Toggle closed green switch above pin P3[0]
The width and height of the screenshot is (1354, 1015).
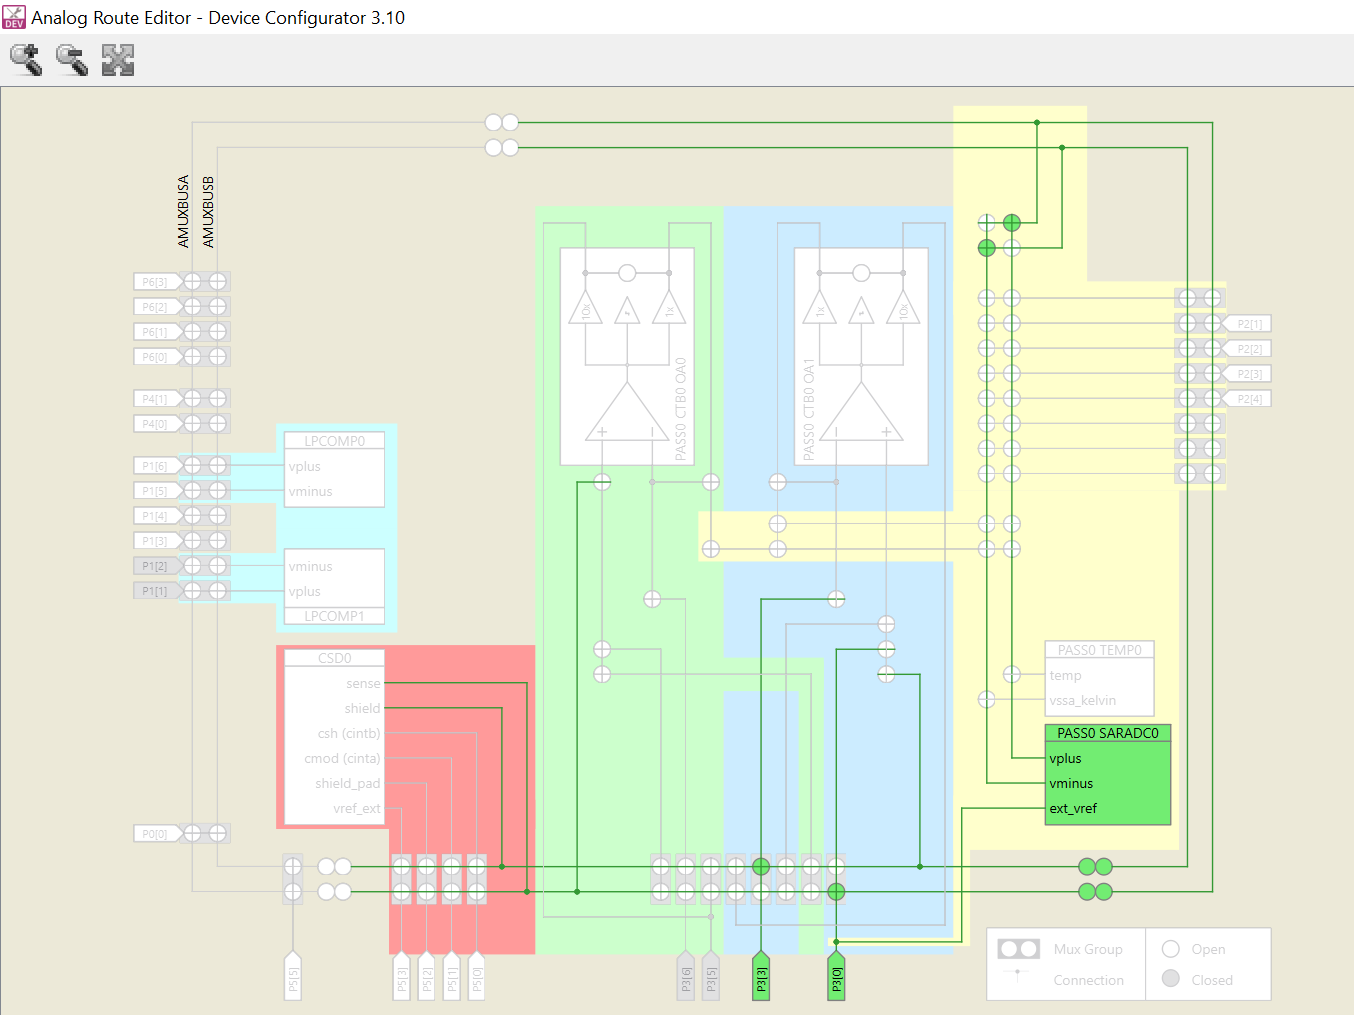coord(836,891)
